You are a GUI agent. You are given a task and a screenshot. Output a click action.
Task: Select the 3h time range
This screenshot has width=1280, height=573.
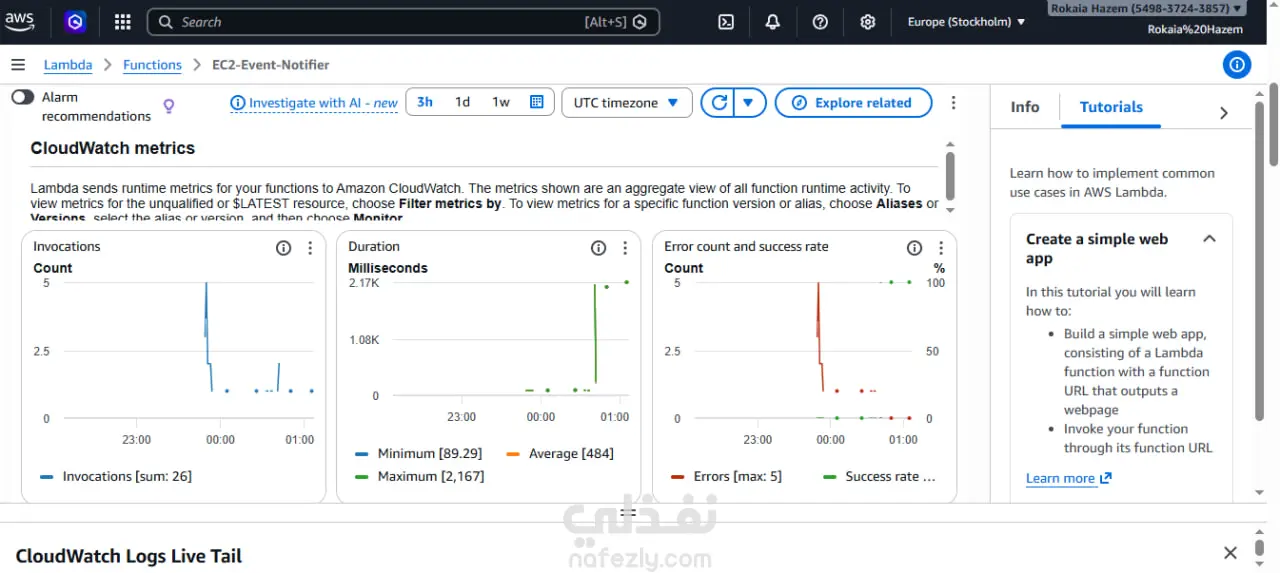tap(425, 102)
